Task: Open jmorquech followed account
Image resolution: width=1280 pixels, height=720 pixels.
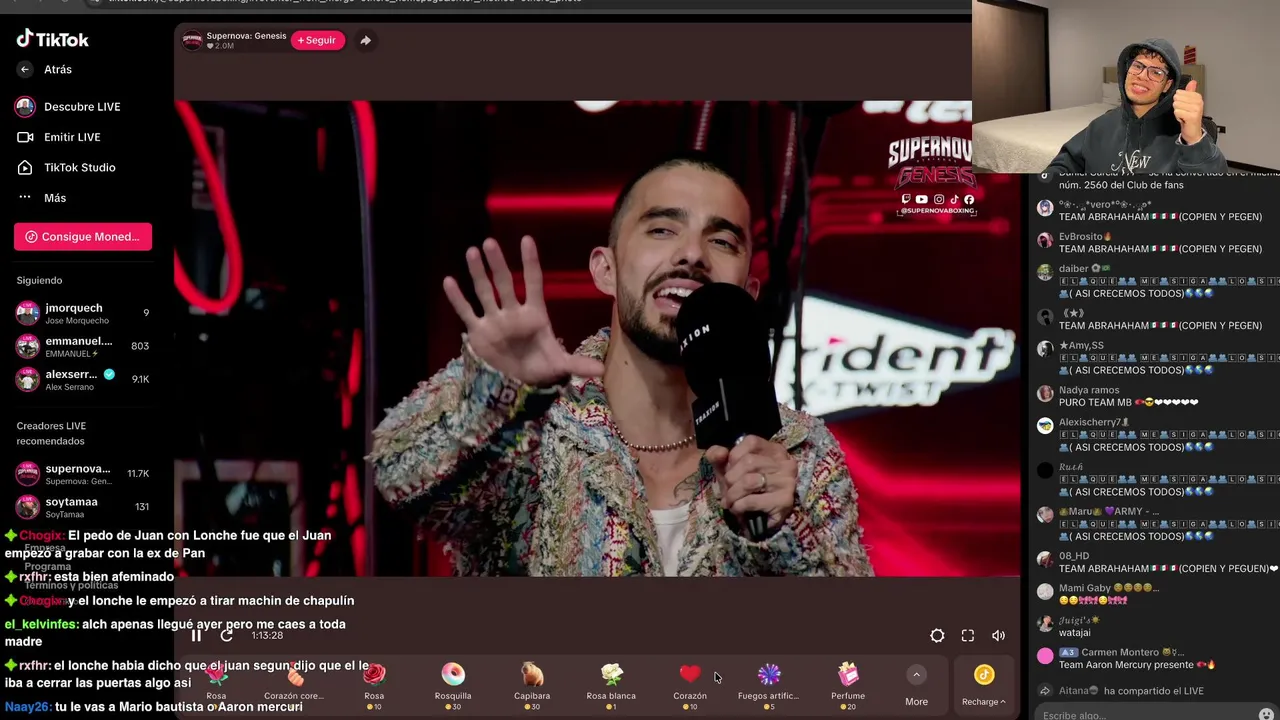Action: click(x=82, y=313)
